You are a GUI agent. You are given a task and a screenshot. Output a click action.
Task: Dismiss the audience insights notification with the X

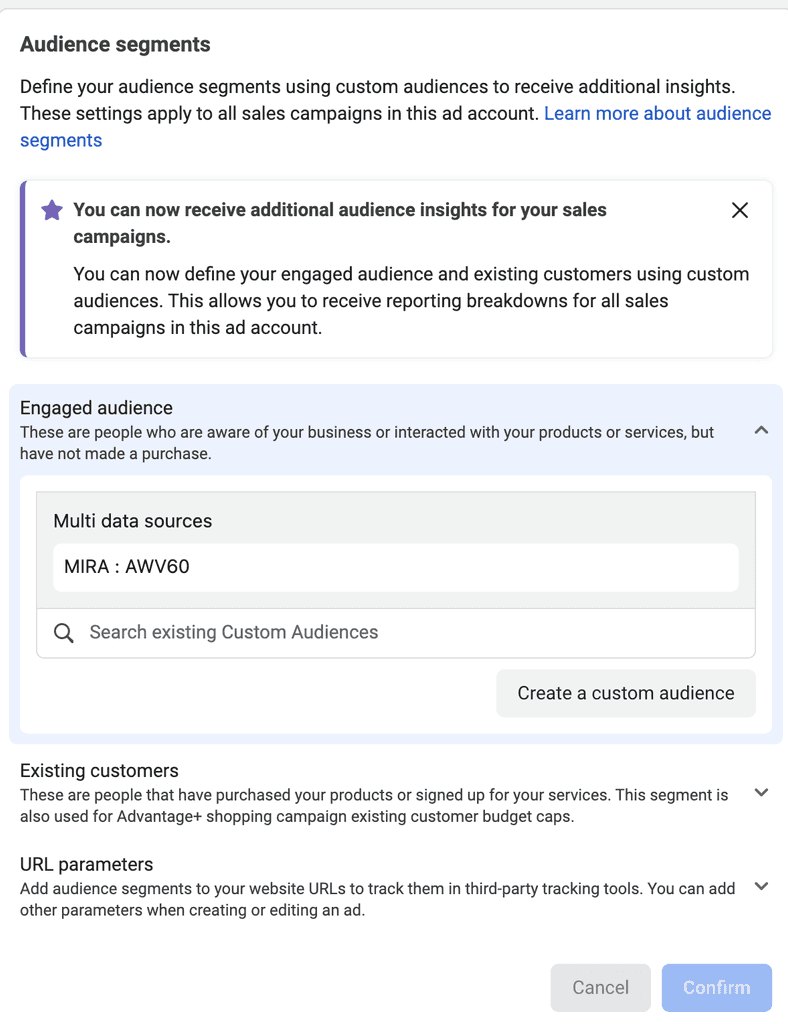(x=740, y=210)
